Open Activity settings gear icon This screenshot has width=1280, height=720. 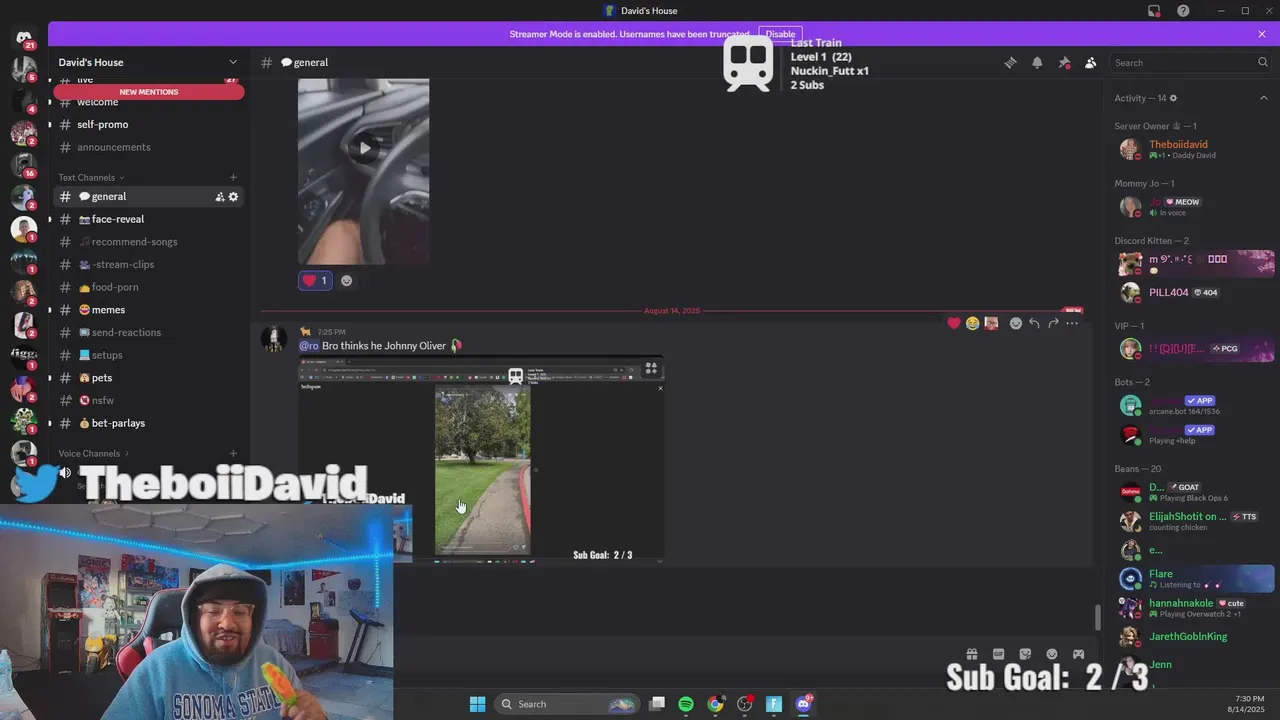point(1173,98)
